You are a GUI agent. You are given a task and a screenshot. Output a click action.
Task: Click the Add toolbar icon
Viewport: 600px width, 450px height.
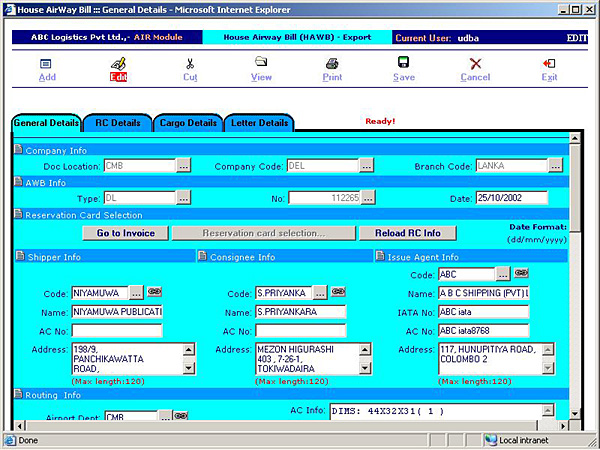click(46, 64)
